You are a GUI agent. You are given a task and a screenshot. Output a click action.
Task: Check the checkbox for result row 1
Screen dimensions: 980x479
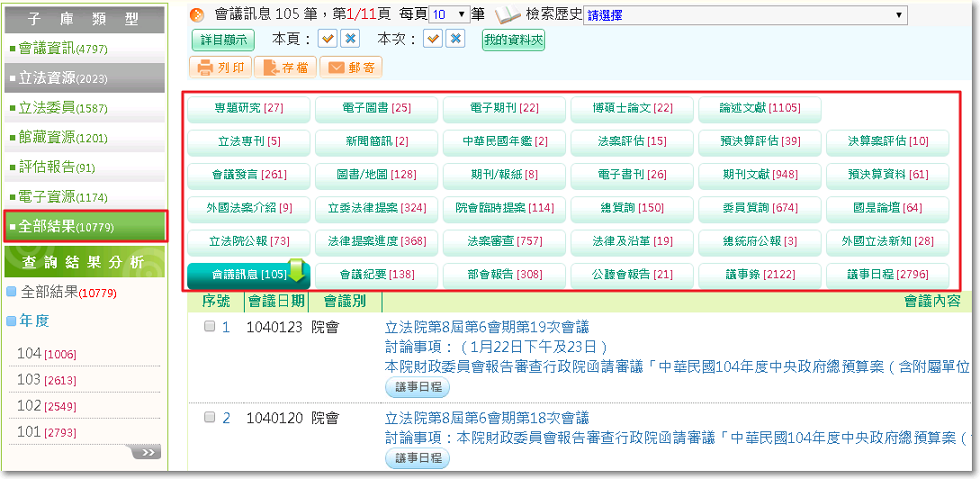click(x=210, y=326)
